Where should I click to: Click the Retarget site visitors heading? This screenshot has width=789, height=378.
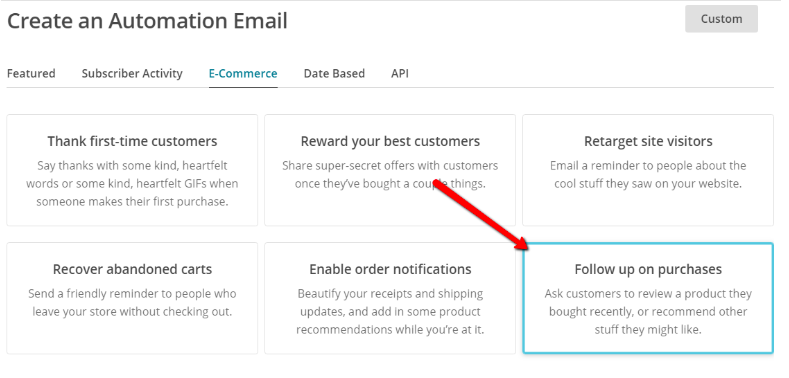click(x=648, y=141)
